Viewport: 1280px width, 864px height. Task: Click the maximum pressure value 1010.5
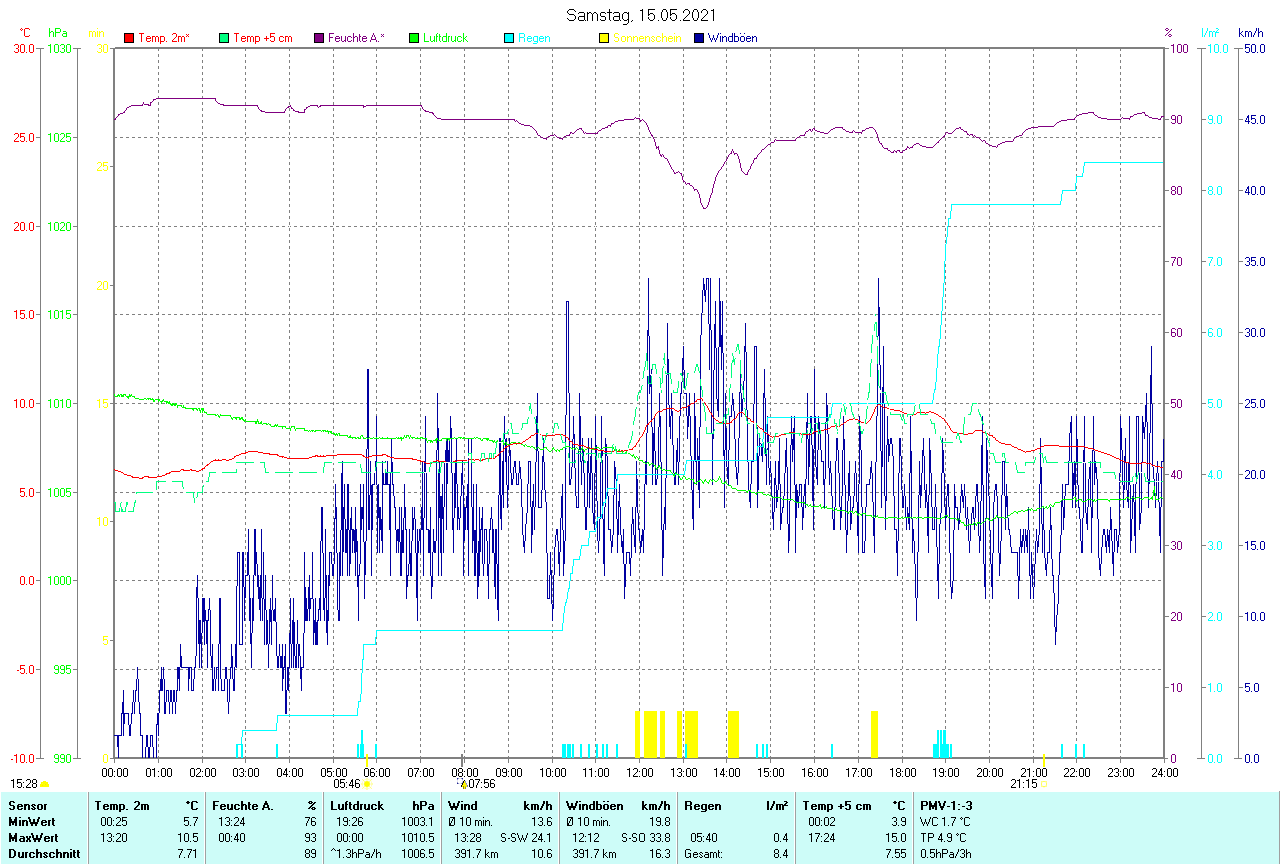417,837
